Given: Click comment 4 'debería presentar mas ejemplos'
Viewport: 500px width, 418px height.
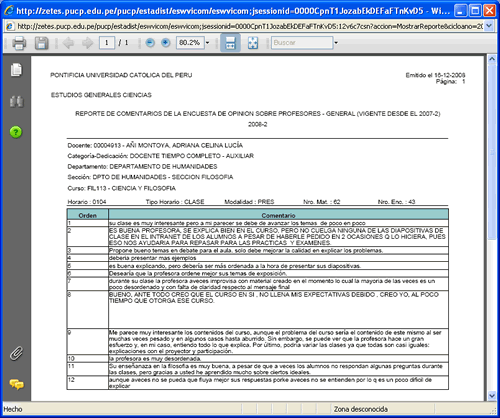Looking at the screenshot, I should (x=153, y=258).
